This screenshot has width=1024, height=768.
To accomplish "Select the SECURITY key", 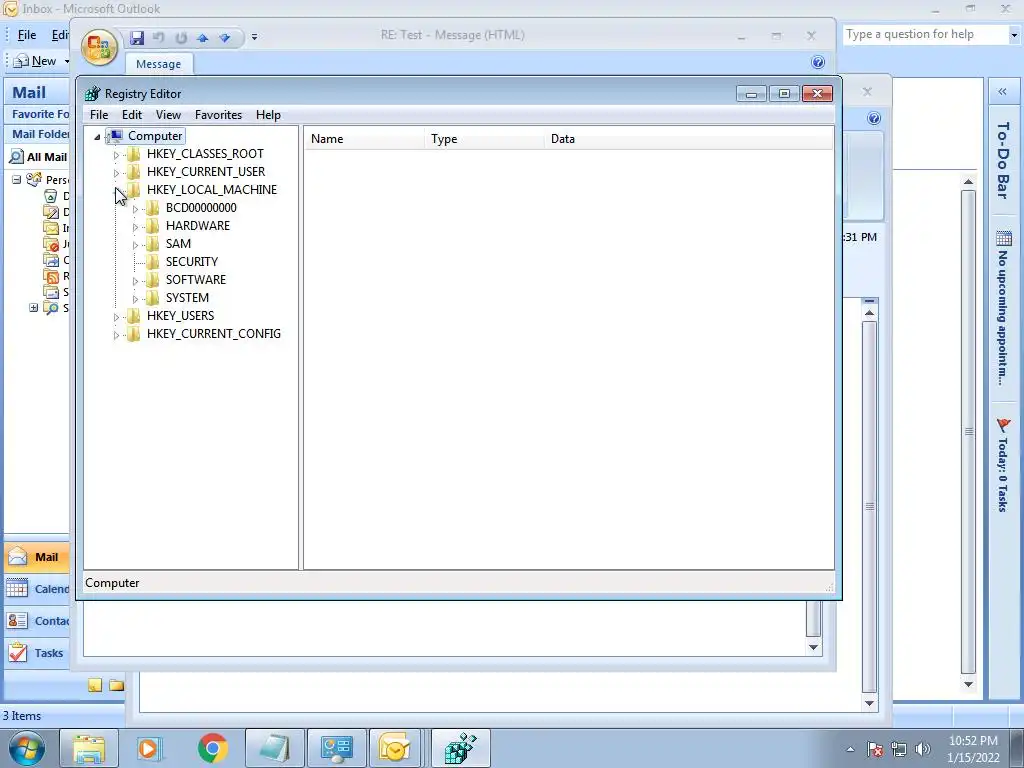I will click(191, 261).
